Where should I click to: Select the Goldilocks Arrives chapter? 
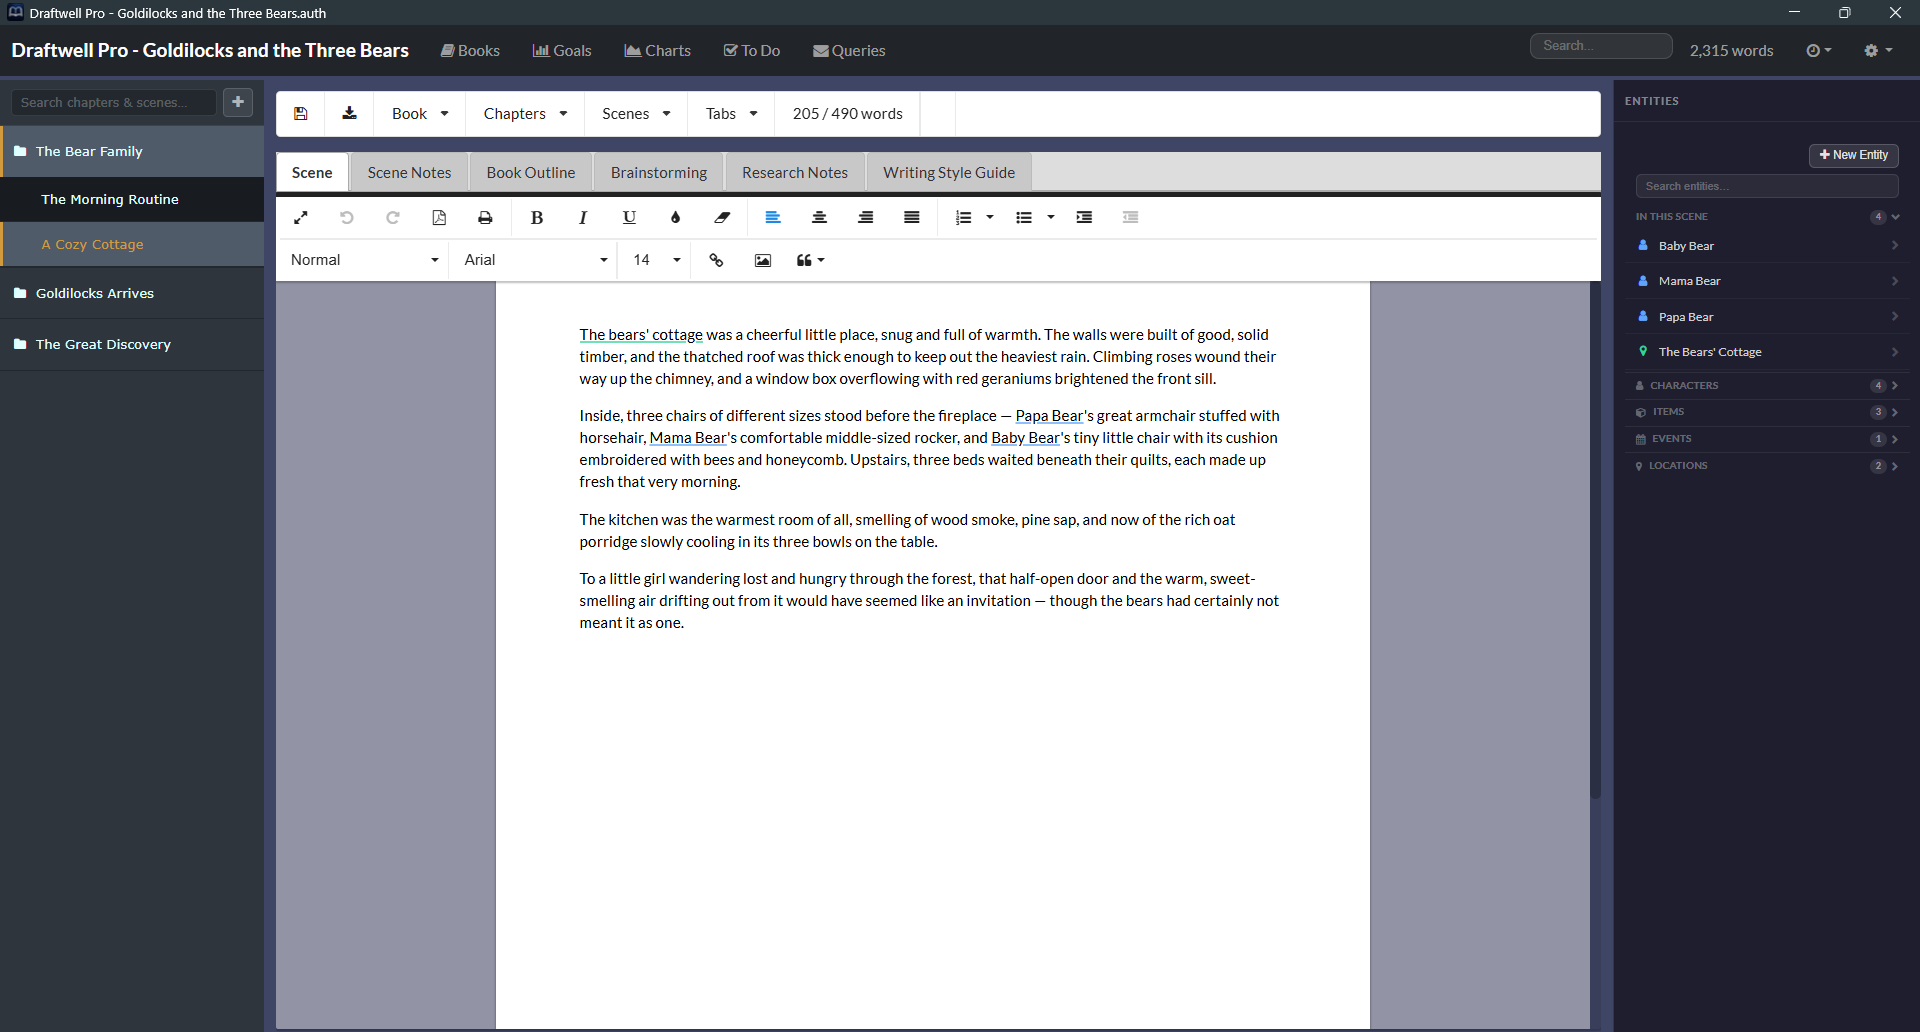click(132, 294)
